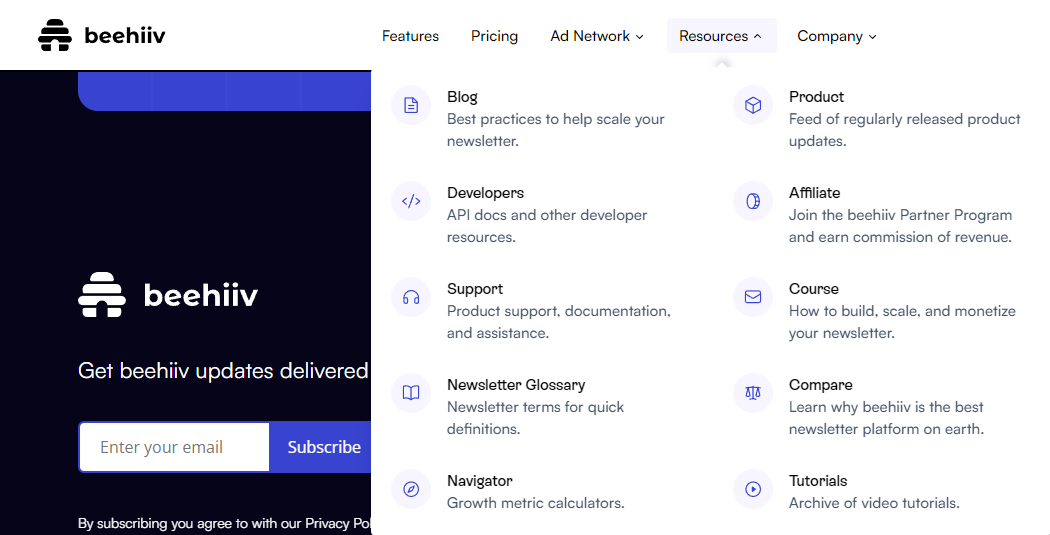Image resolution: width=1050 pixels, height=535 pixels.
Task: Click the Enter your email field
Action: tap(174, 447)
